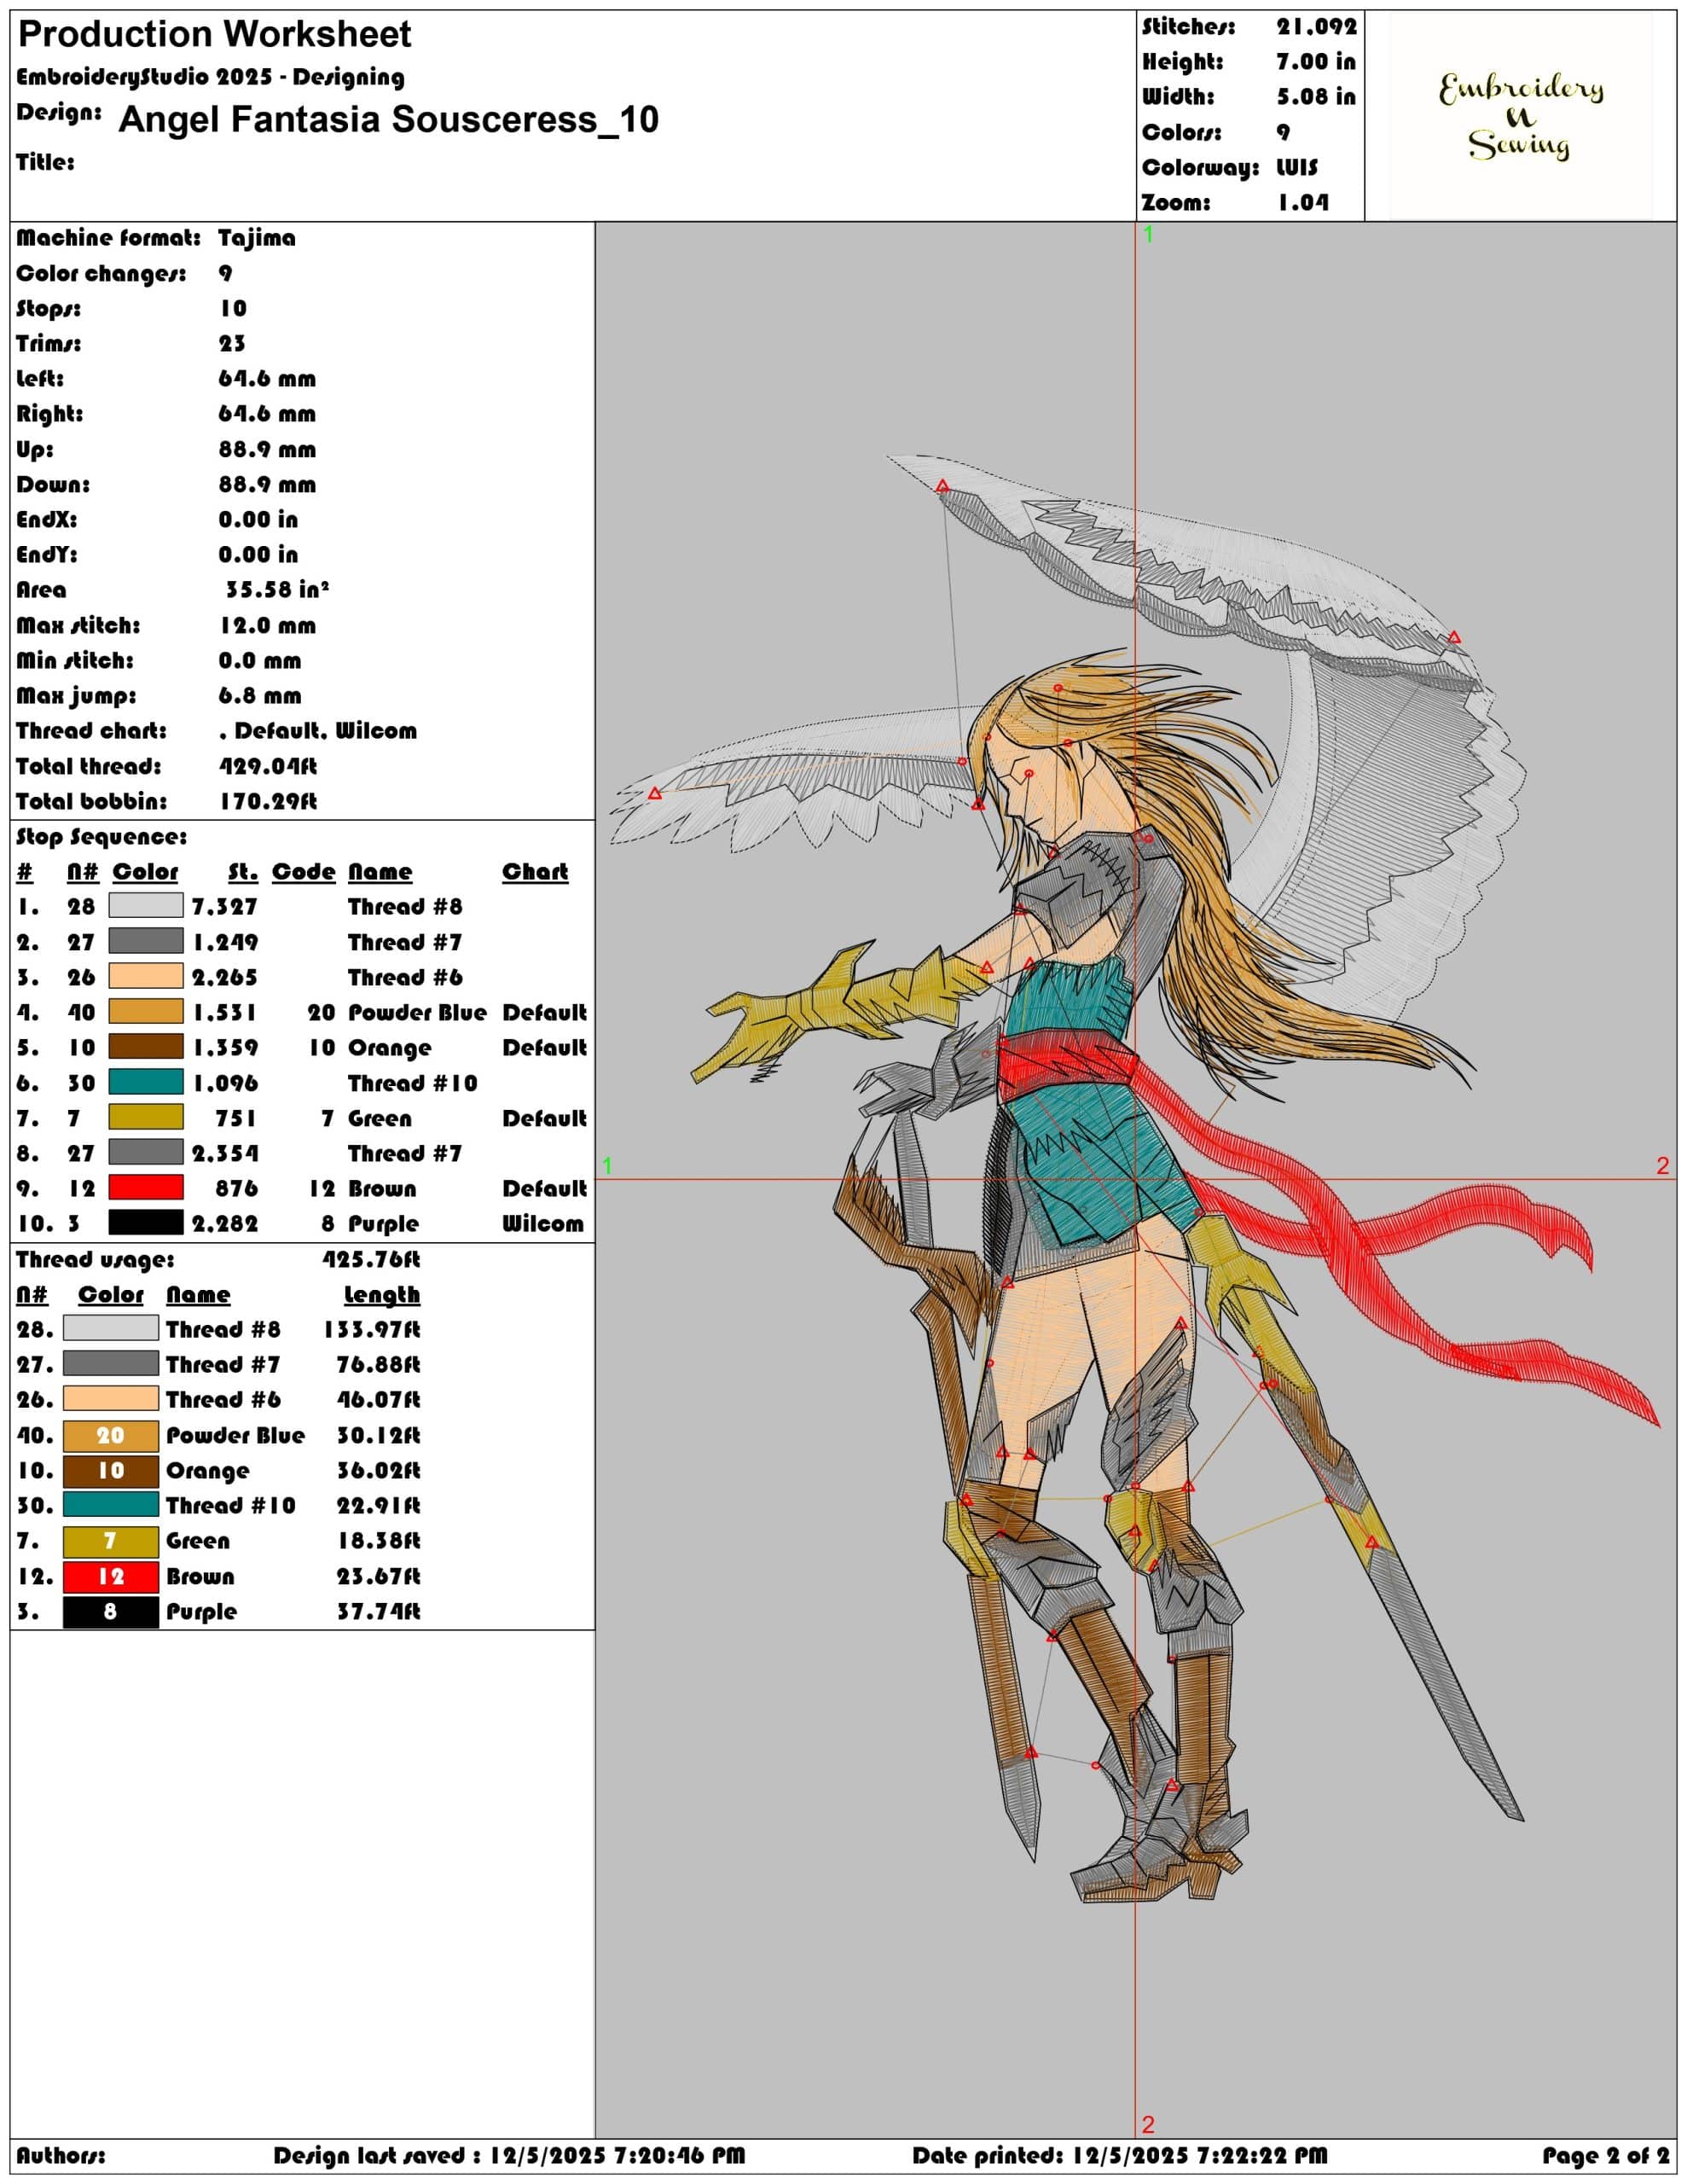Select the thread usage total "425.76ft"
Viewport: 1687px width, 2184px height.
pos(371,1259)
